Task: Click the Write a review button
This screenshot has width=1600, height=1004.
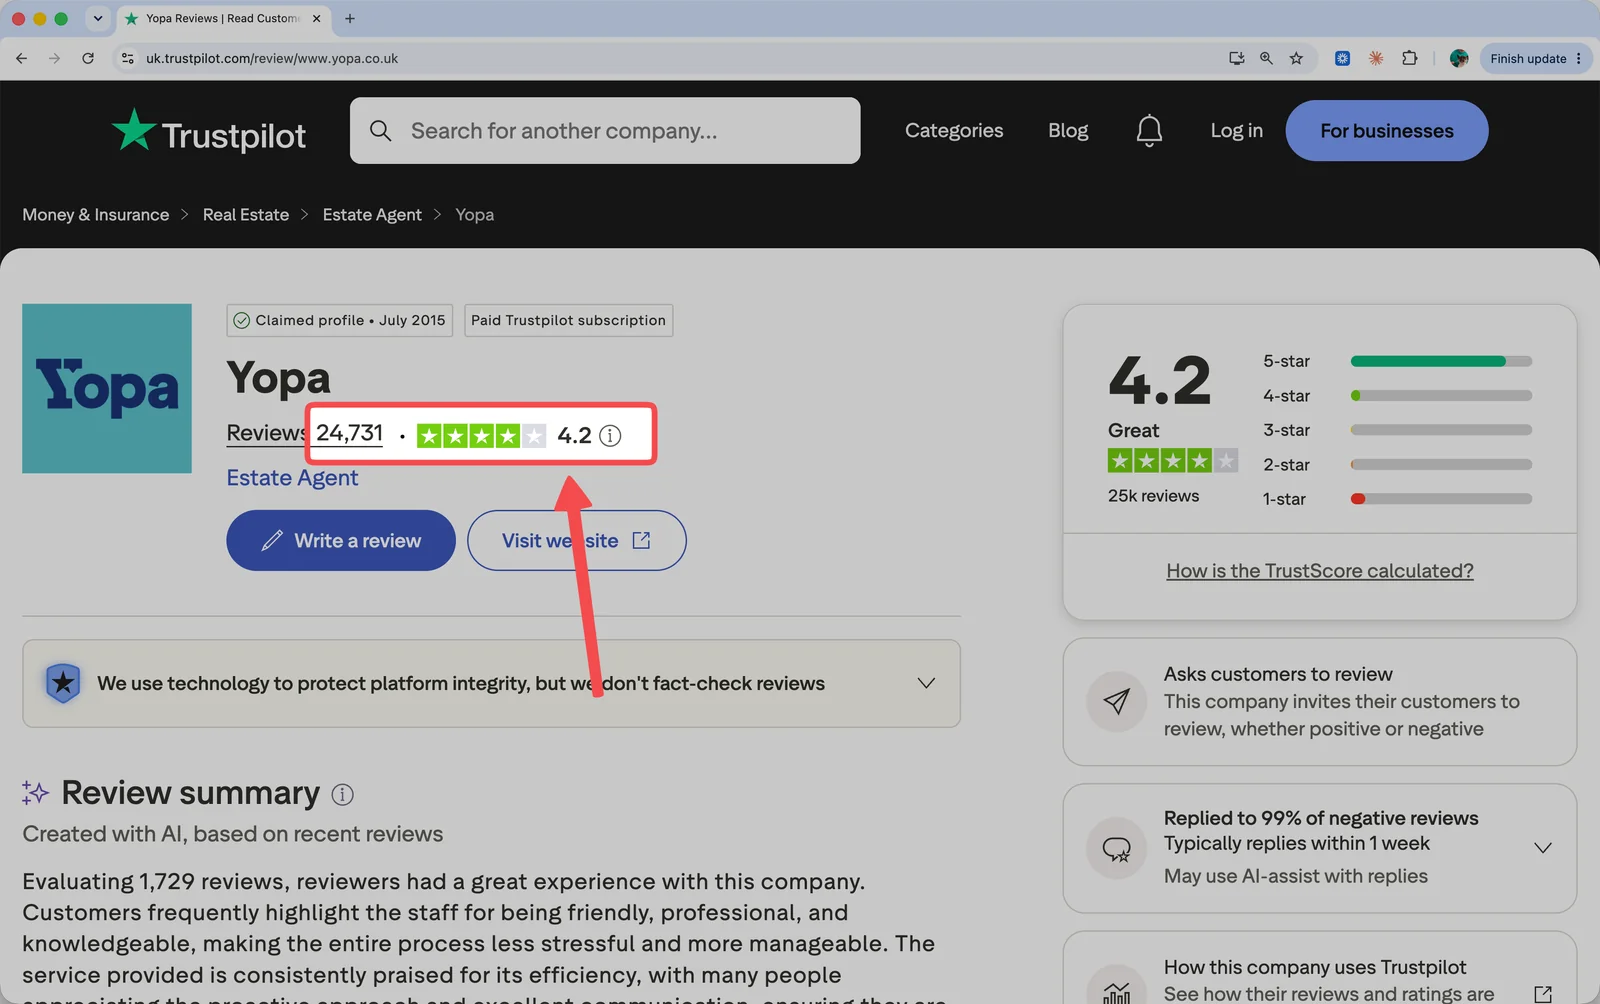Action: pyautogui.click(x=341, y=541)
